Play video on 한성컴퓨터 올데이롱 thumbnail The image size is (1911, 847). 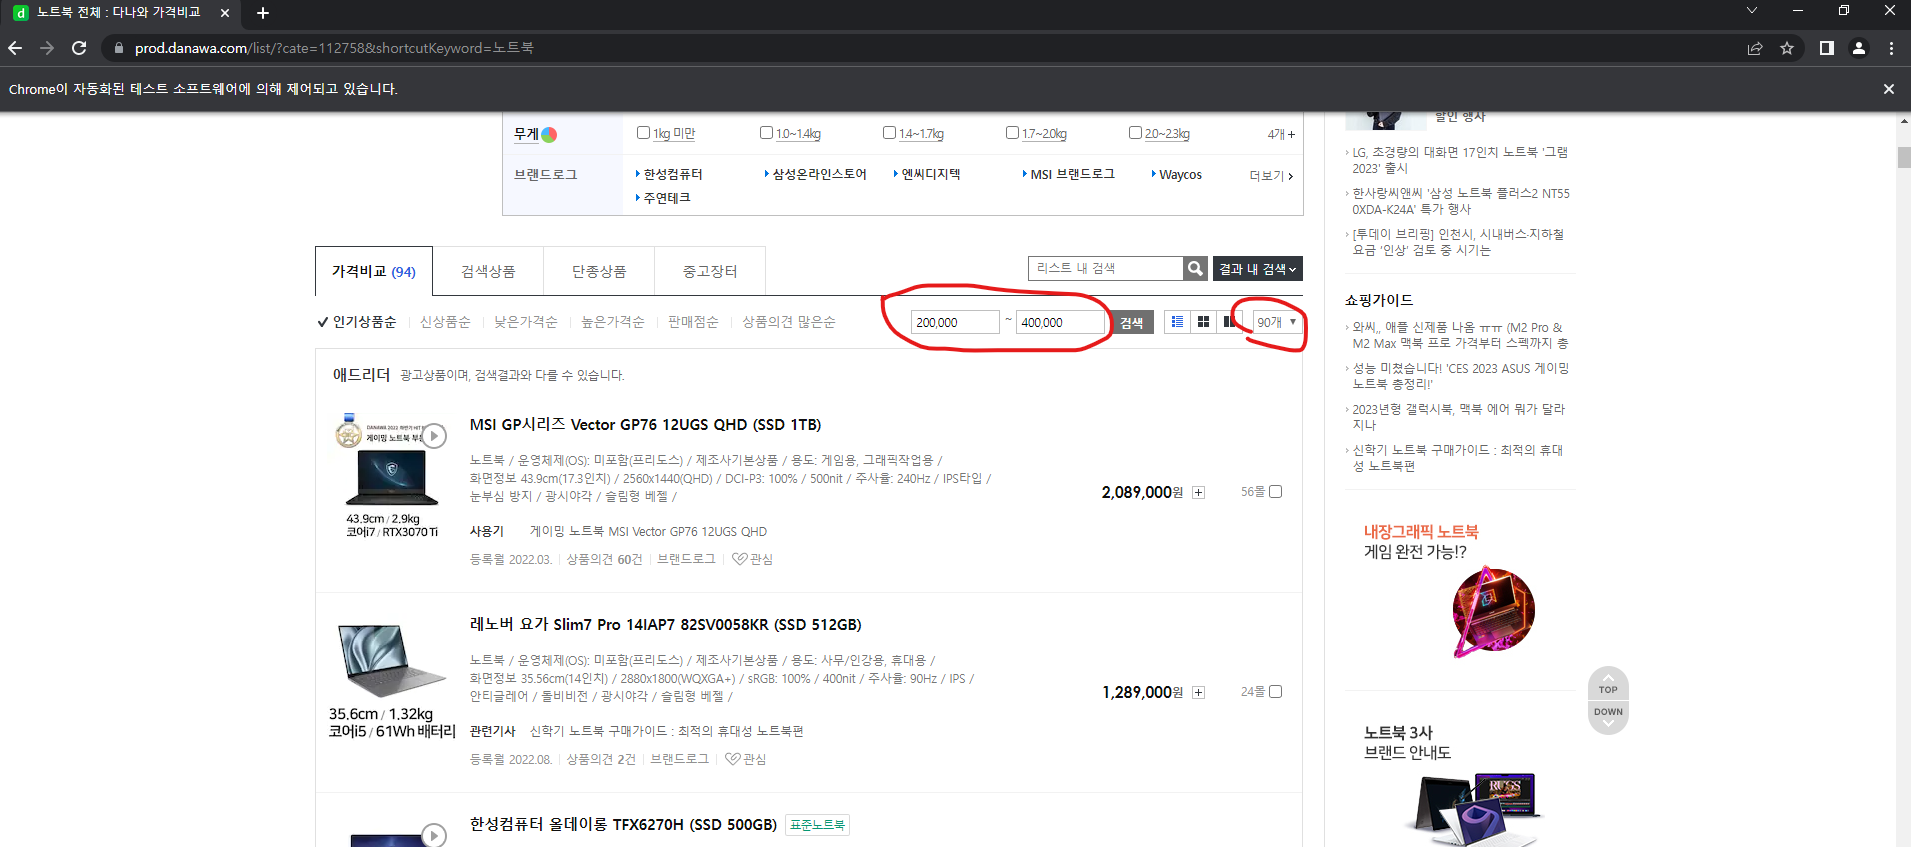click(434, 835)
